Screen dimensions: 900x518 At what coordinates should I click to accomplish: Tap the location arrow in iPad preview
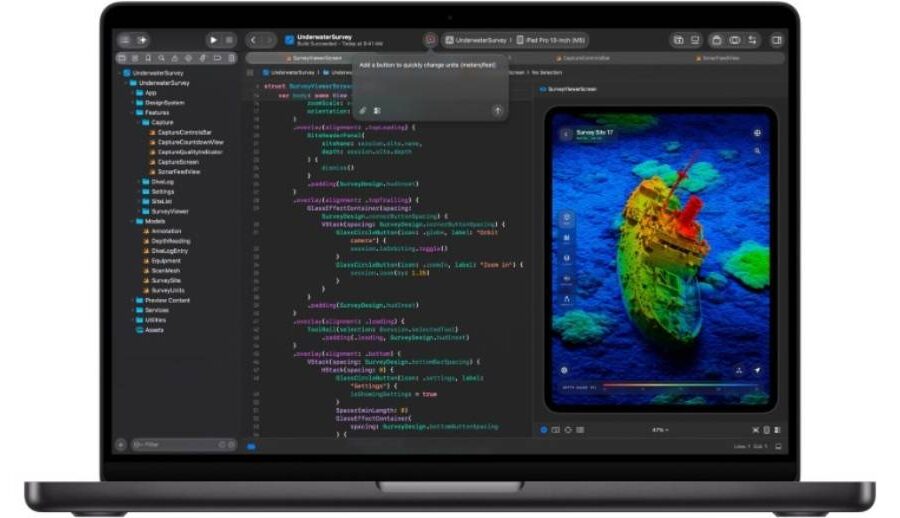pos(757,370)
